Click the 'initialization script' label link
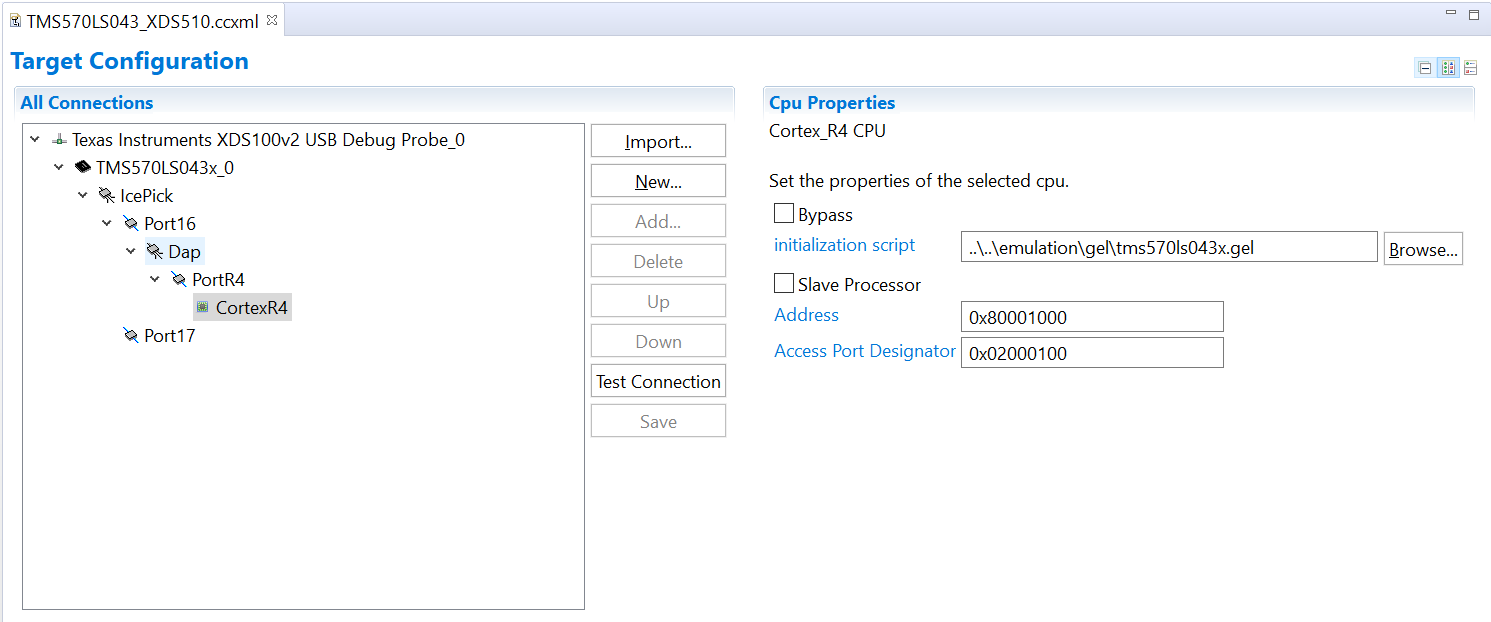Screen dimensions: 1491x622 (x=845, y=245)
